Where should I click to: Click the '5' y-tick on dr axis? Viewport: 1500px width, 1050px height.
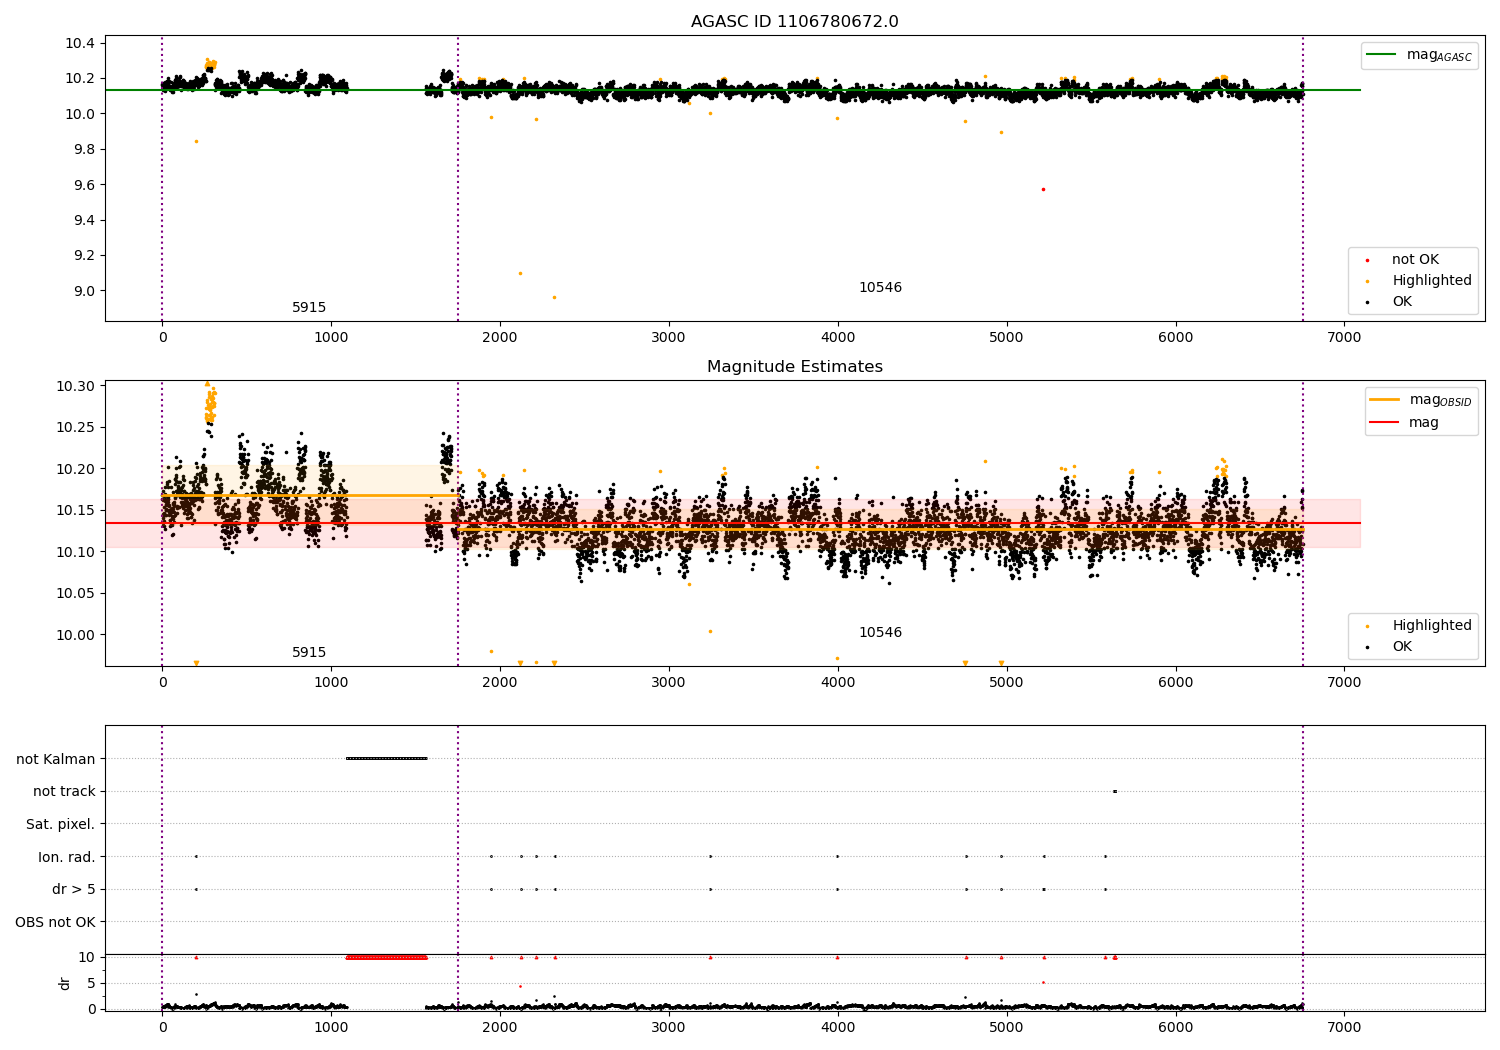pyautogui.click(x=92, y=984)
